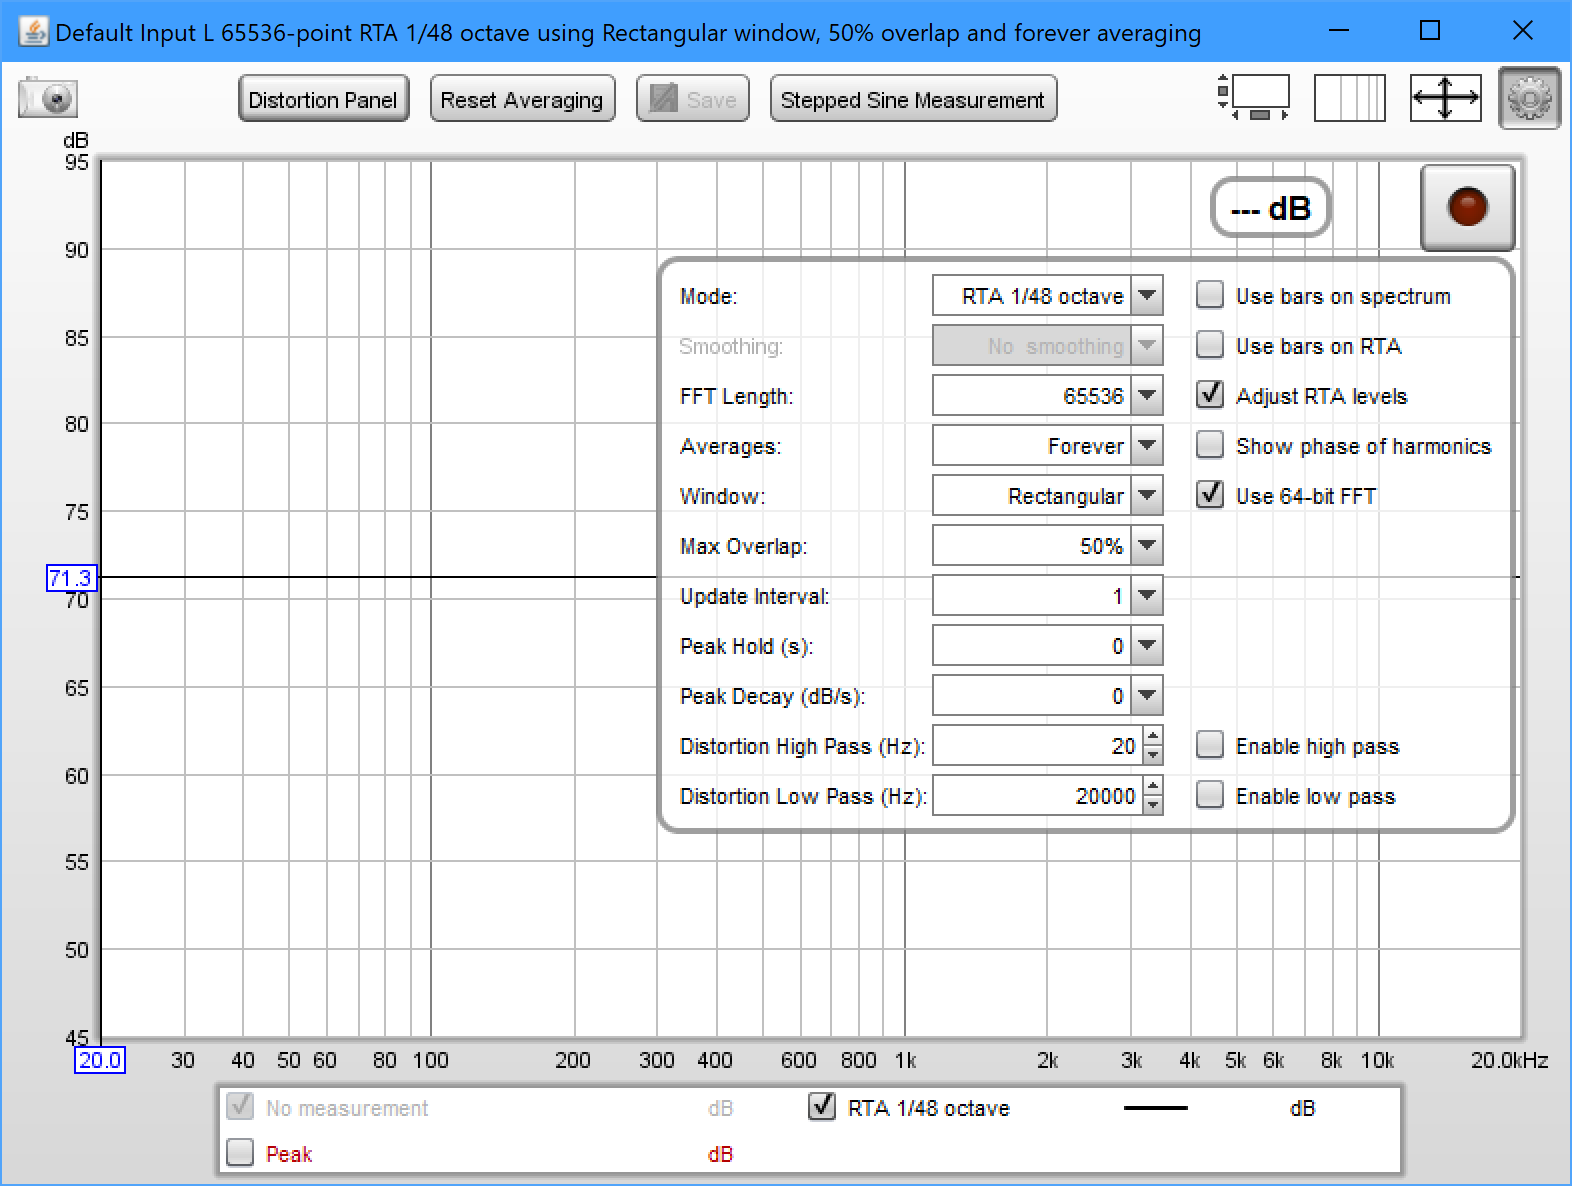Click the No measurement checkbox

[x=240, y=1107]
